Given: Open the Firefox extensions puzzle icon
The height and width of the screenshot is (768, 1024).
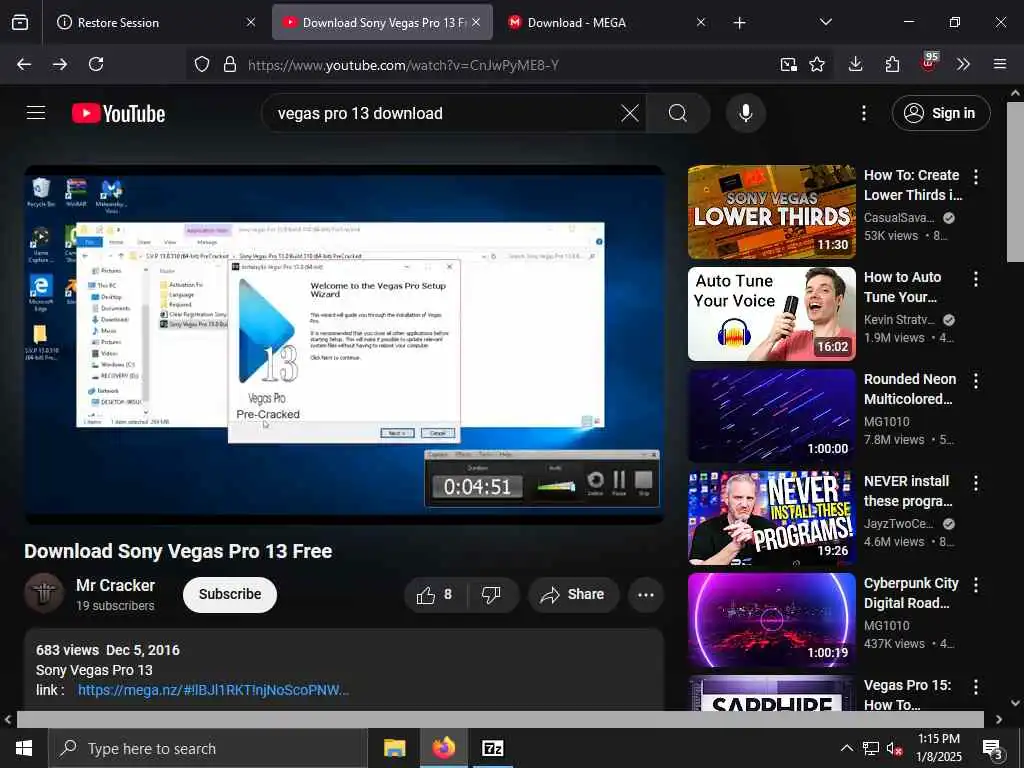Looking at the screenshot, I should [x=892, y=64].
